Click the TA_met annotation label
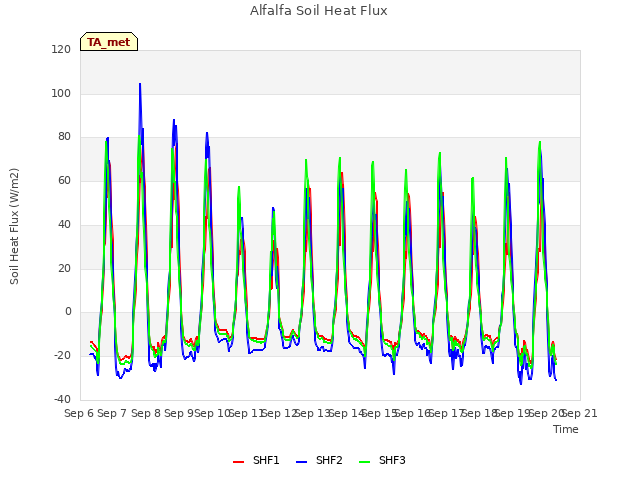The image size is (640, 480). pyautogui.click(x=109, y=42)
